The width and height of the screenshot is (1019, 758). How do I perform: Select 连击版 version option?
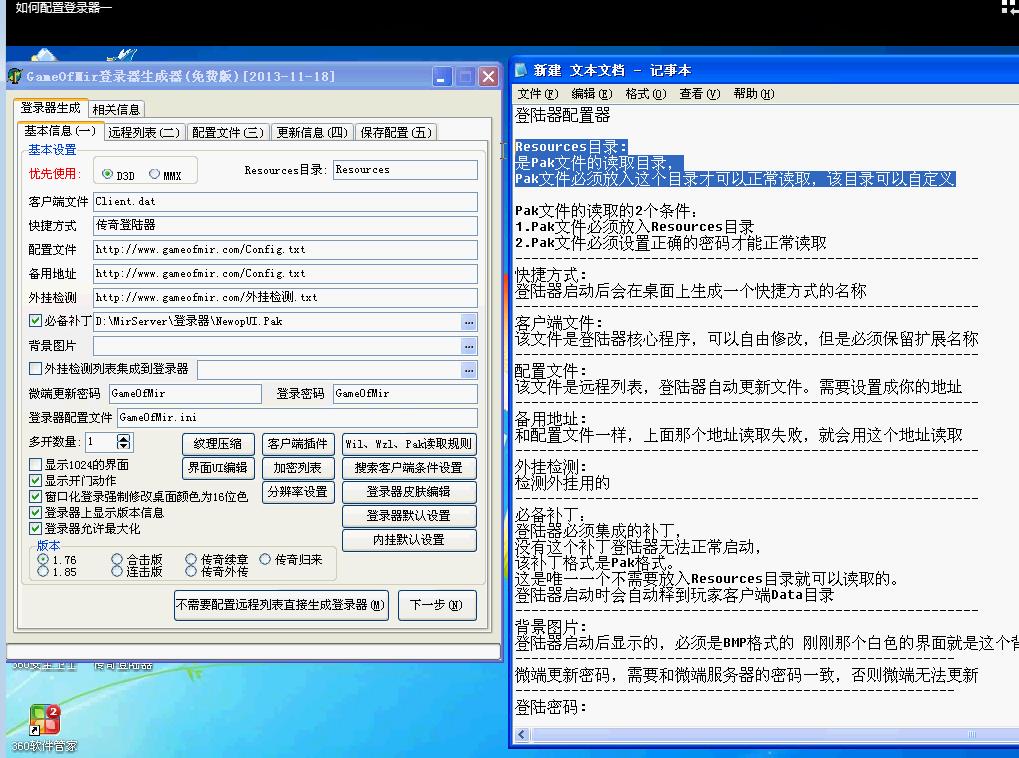(x=117, y=571)
